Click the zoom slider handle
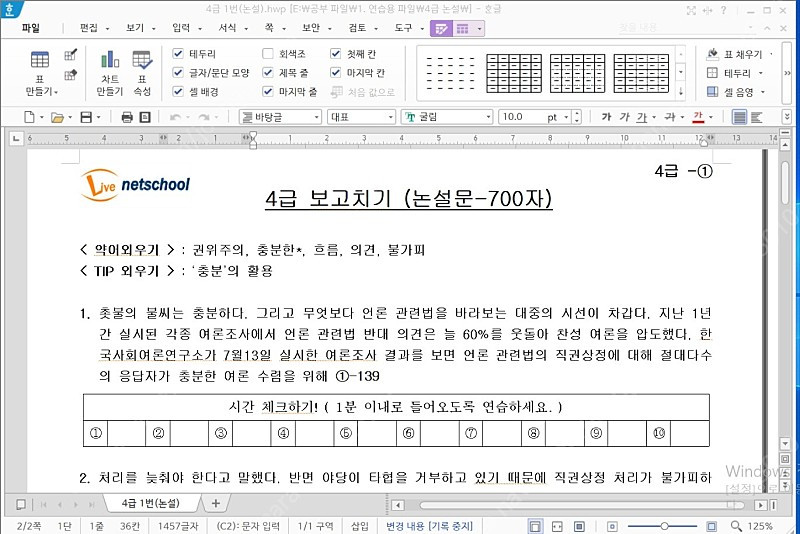The image size is (800, 534). click(x=664, y=526)
